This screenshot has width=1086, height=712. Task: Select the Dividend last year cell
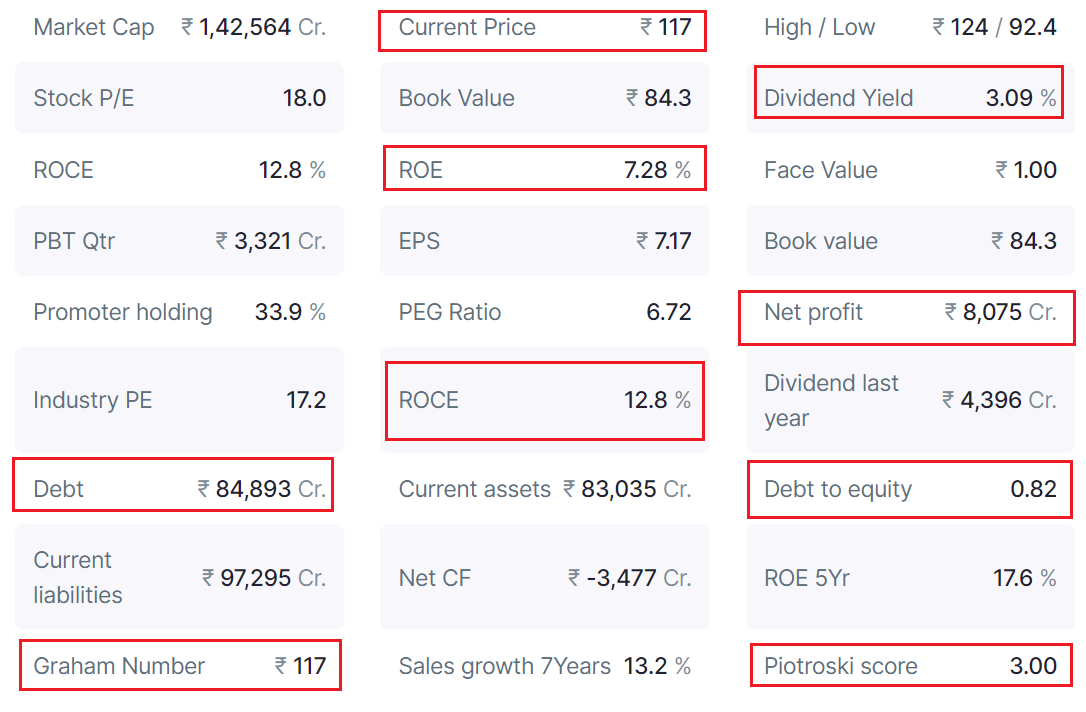pos(909,401)
